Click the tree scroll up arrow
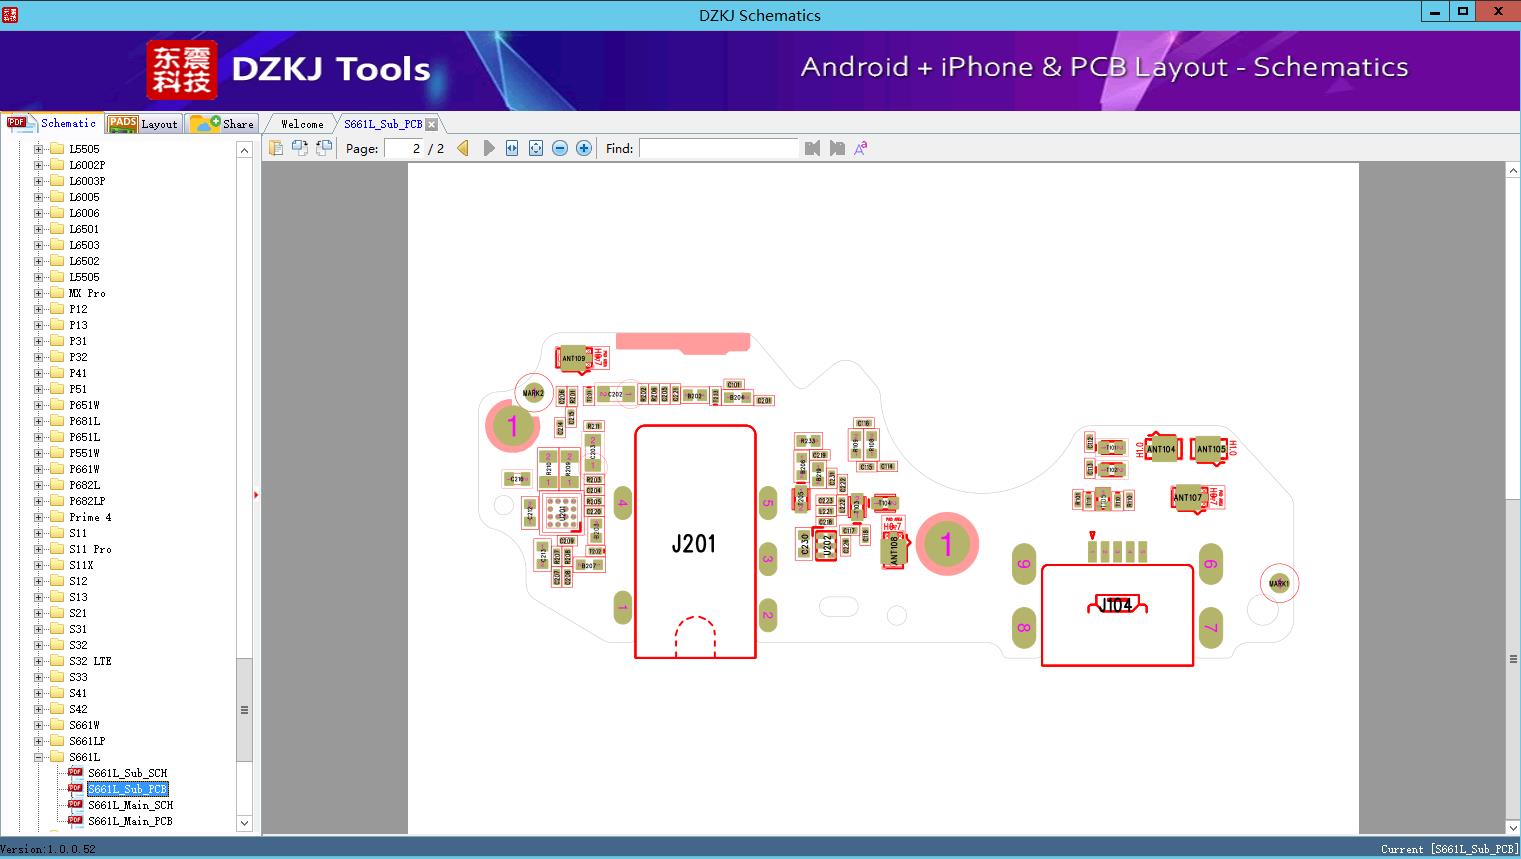The width and height of the screenshot is (1521, 859). tap(244, 150)
